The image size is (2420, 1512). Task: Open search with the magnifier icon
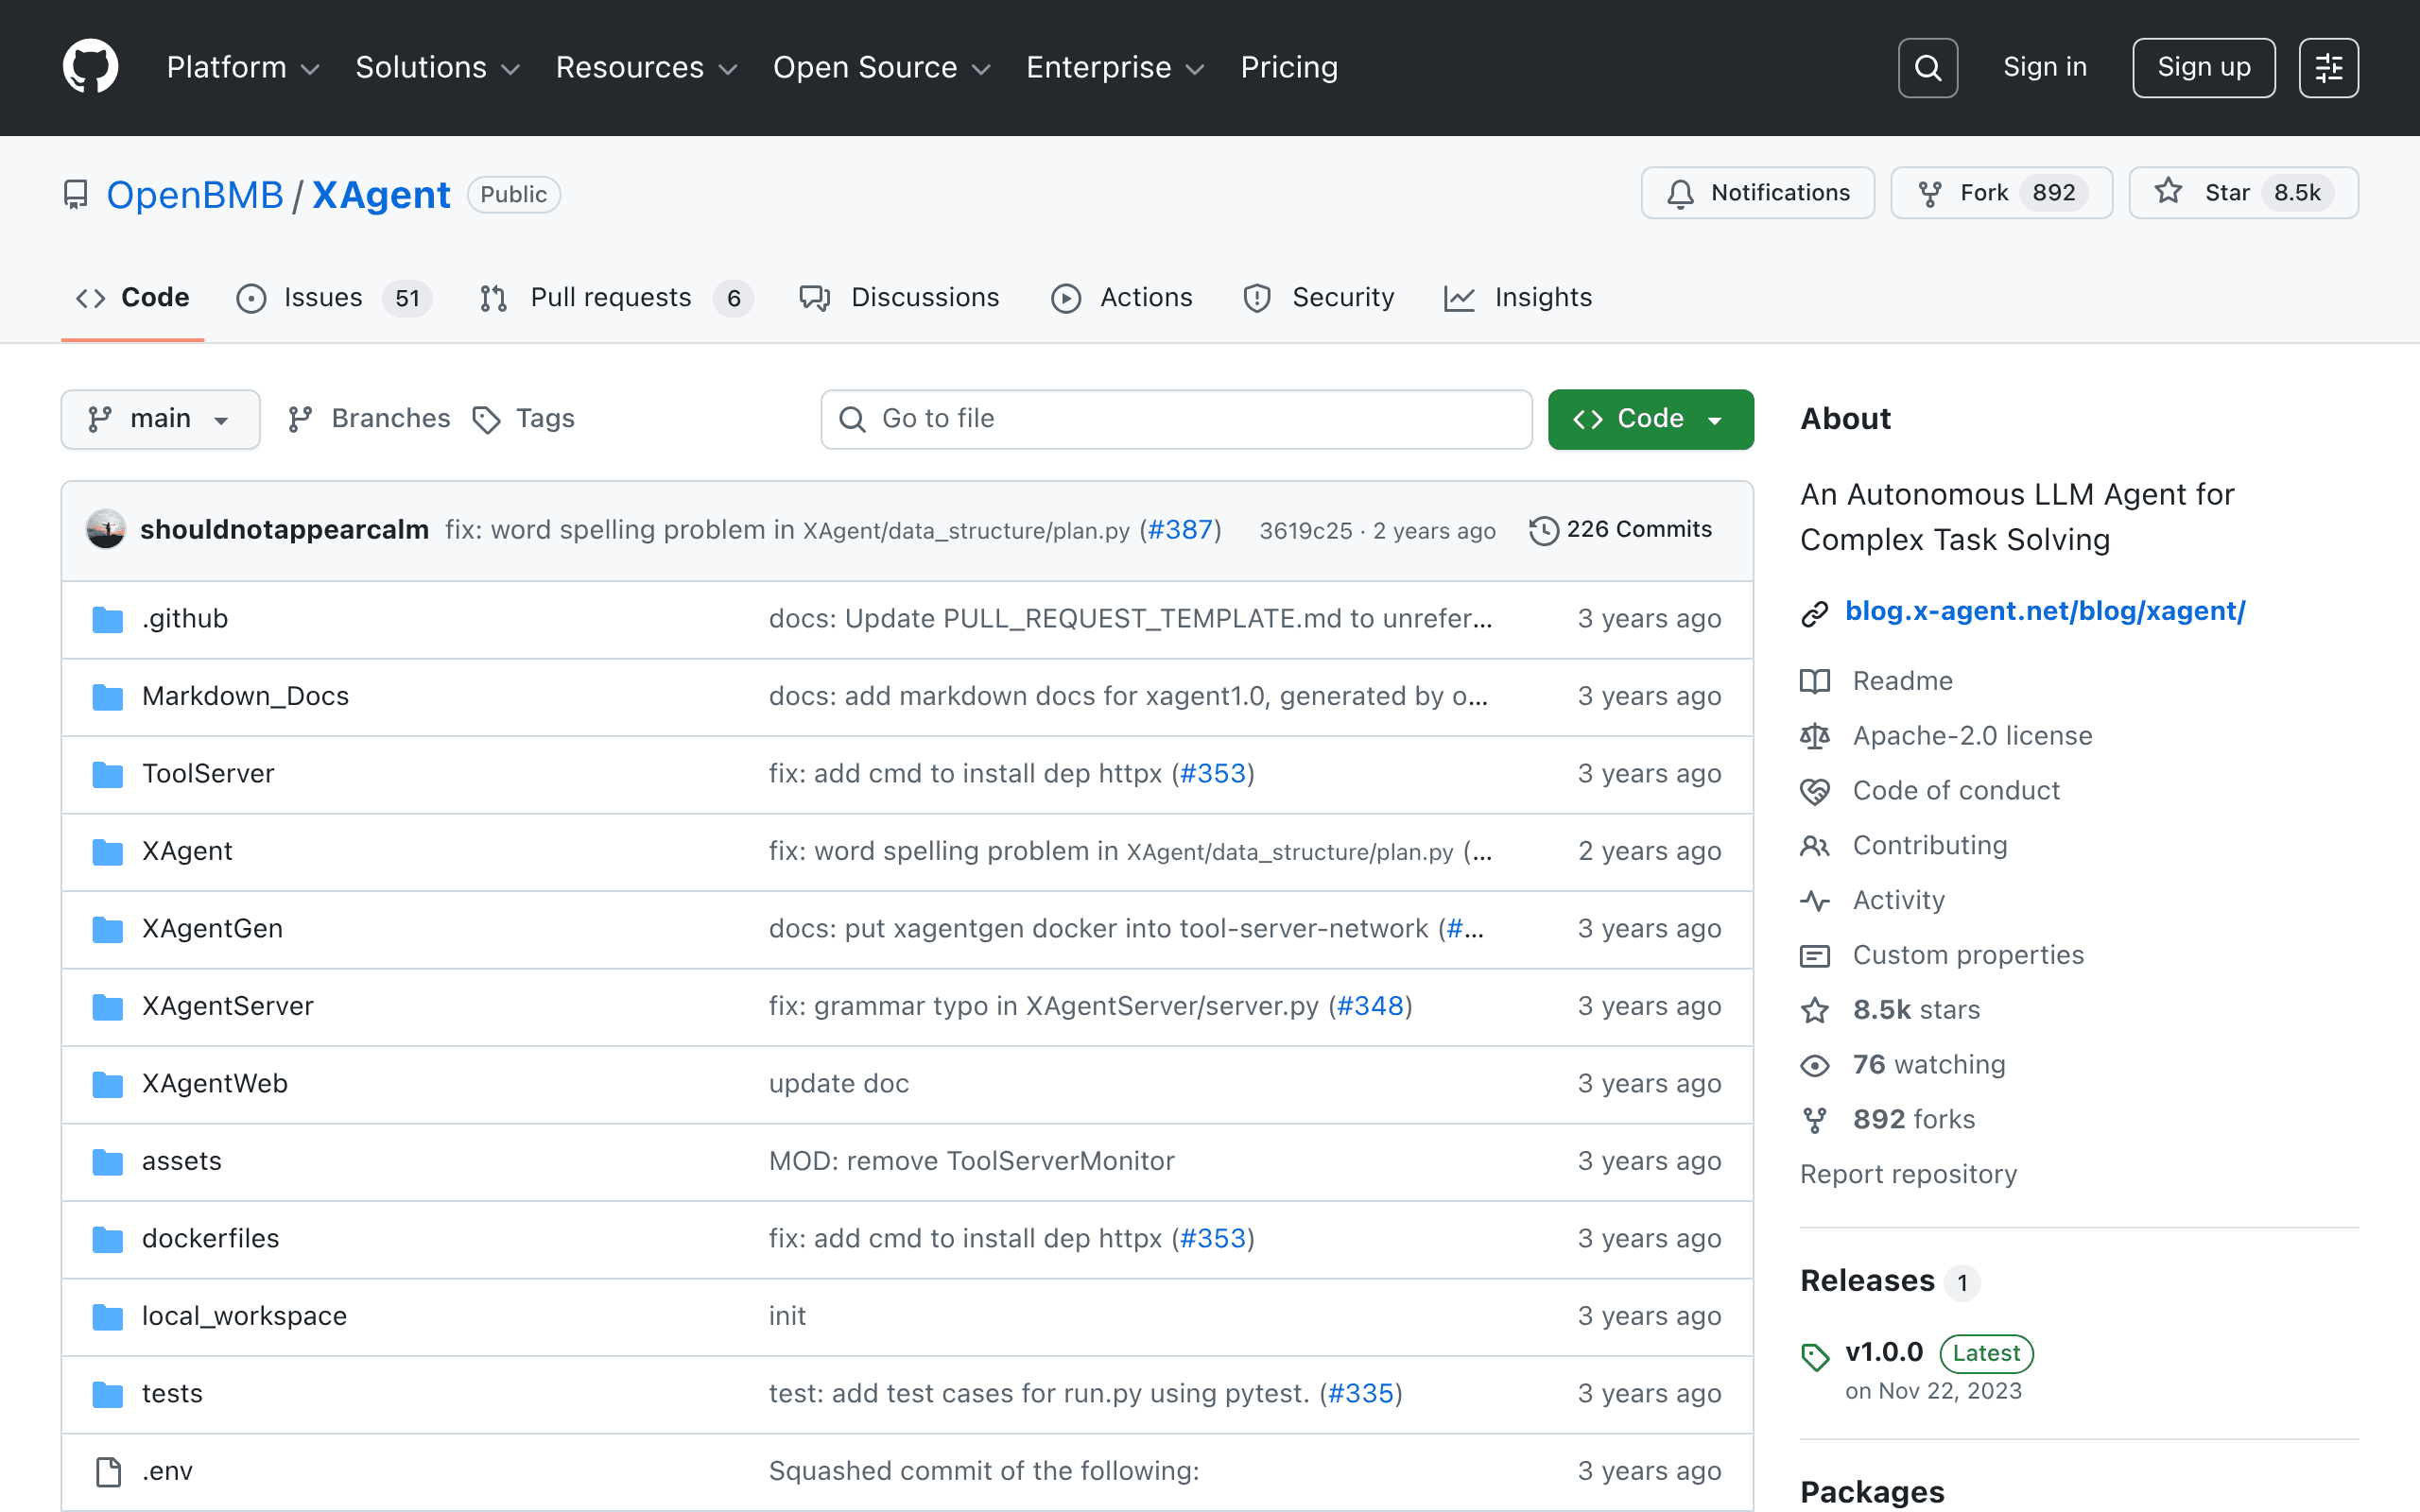pyautogui.click(x=1927, y=68)
